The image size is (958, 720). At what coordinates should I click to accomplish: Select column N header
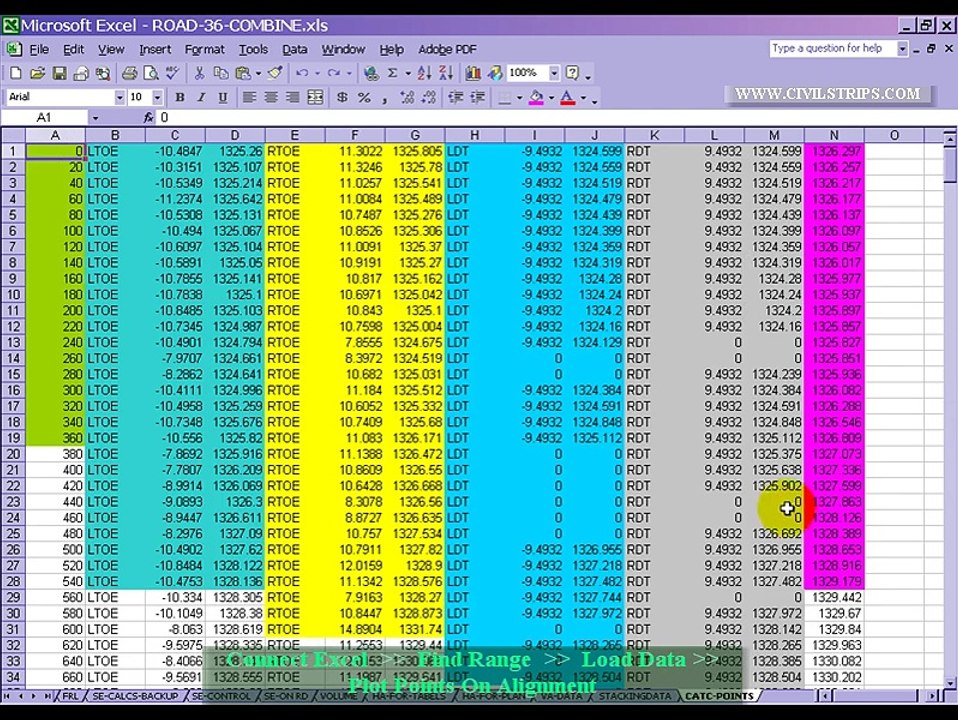(x=834, y=135)
